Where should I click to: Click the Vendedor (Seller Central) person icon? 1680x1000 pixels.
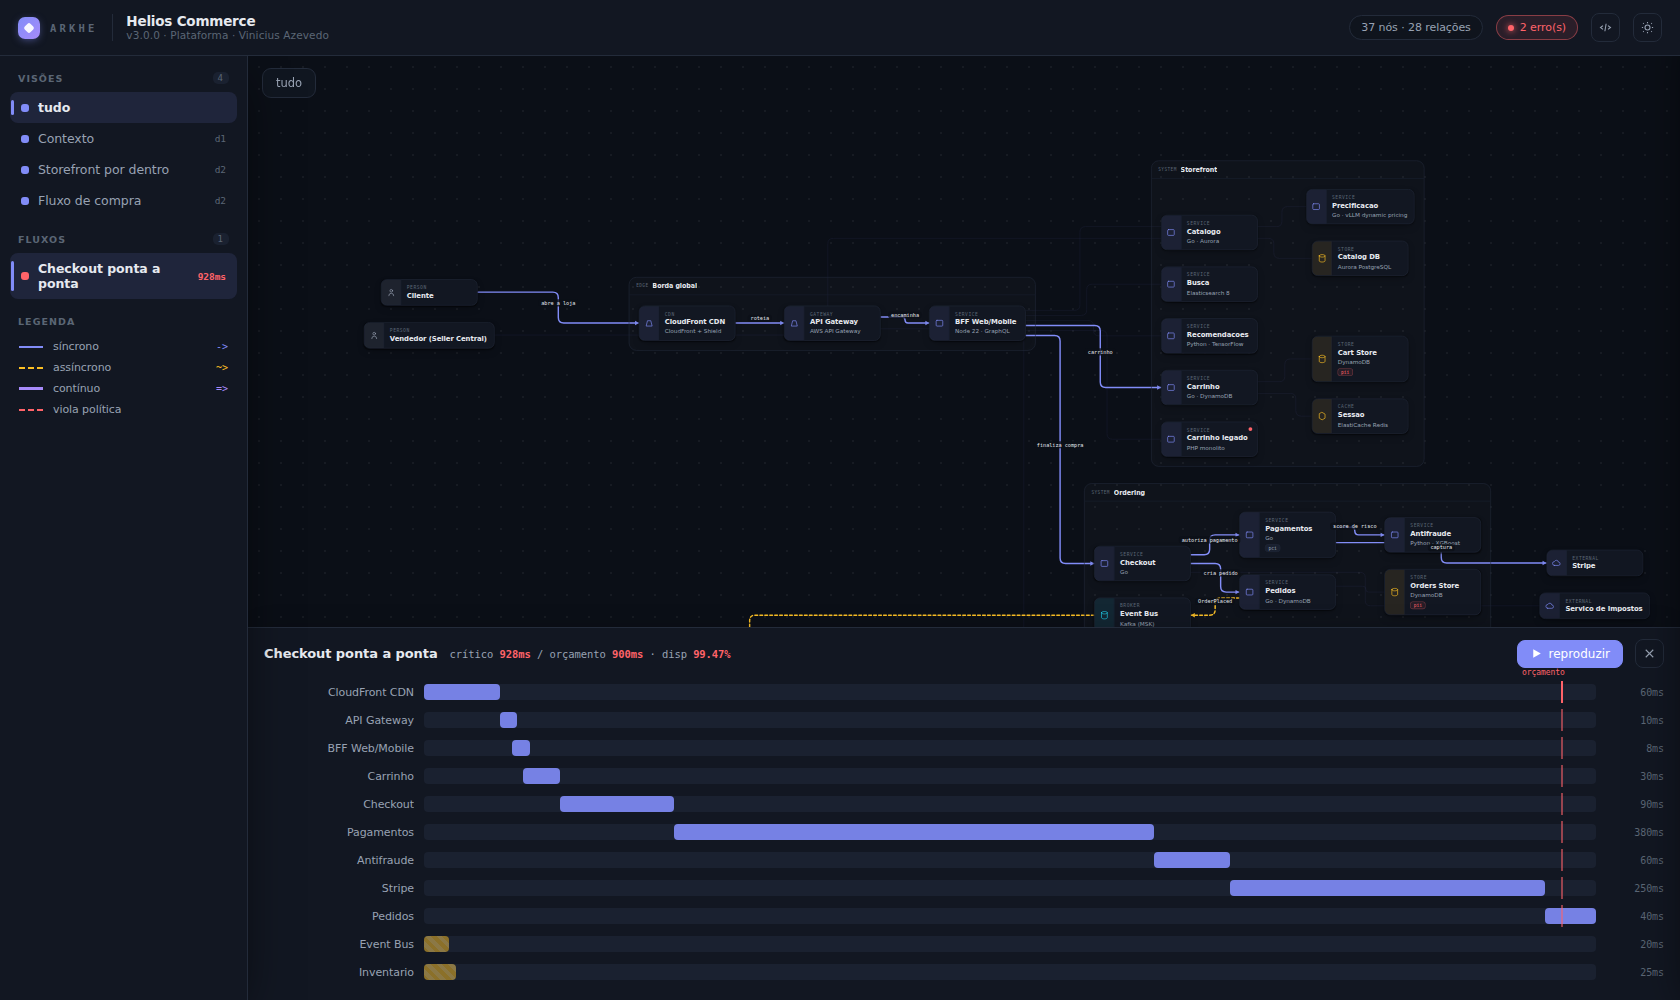[374, 335]
